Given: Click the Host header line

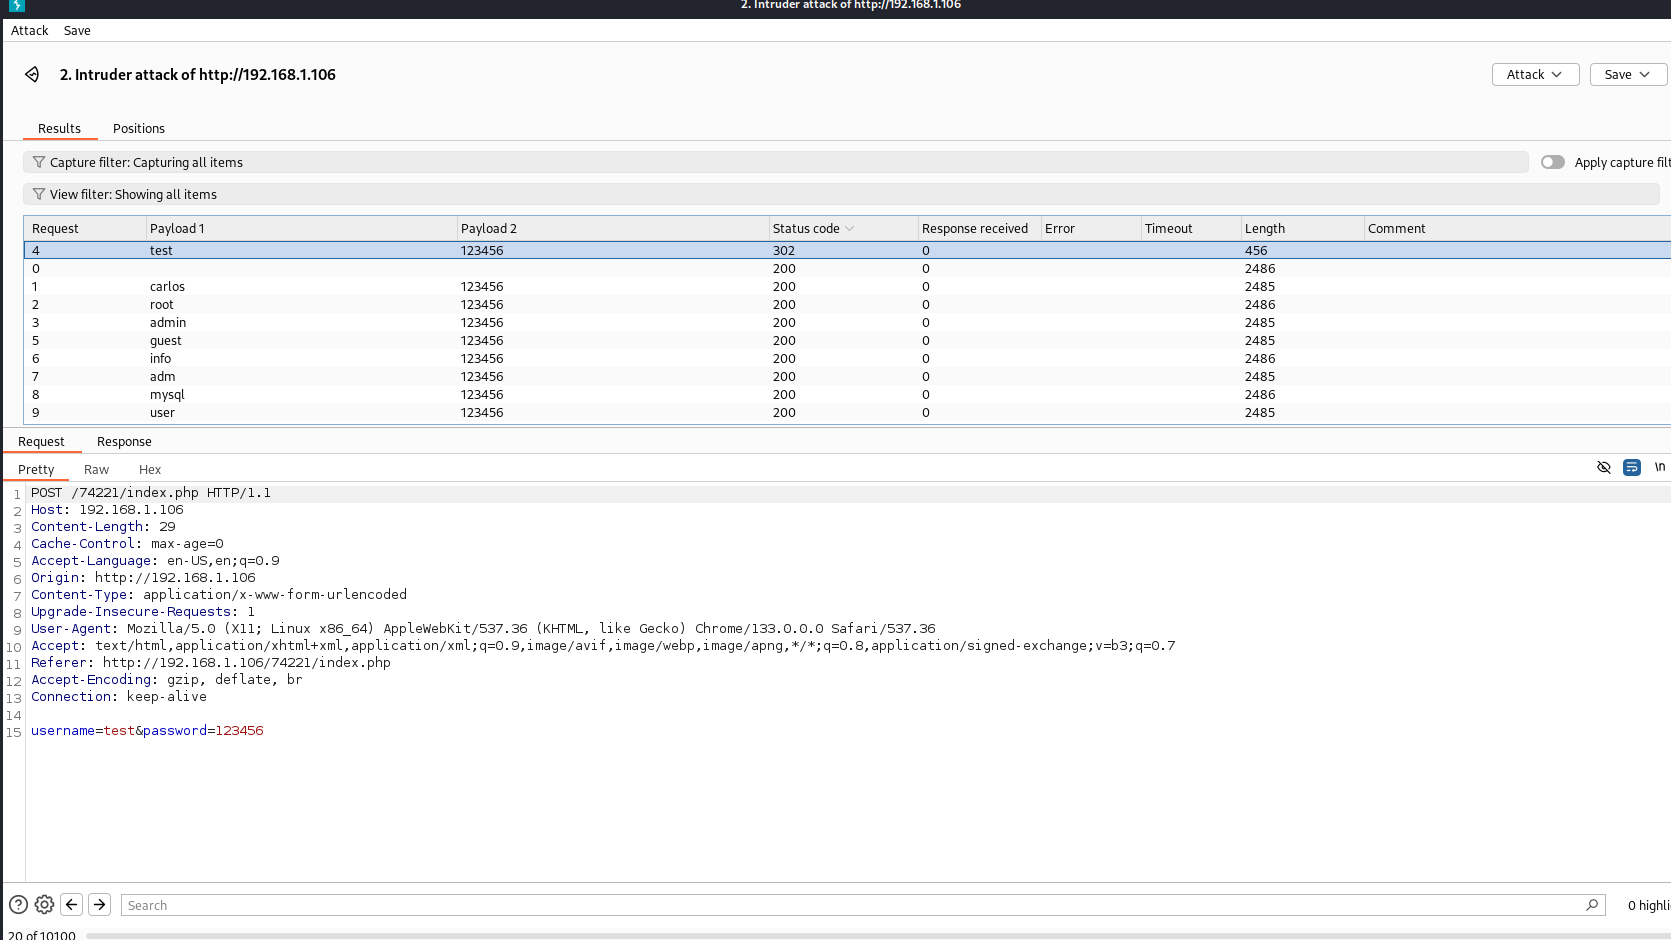Looking at the screenshot, I should tap(107, 510).
